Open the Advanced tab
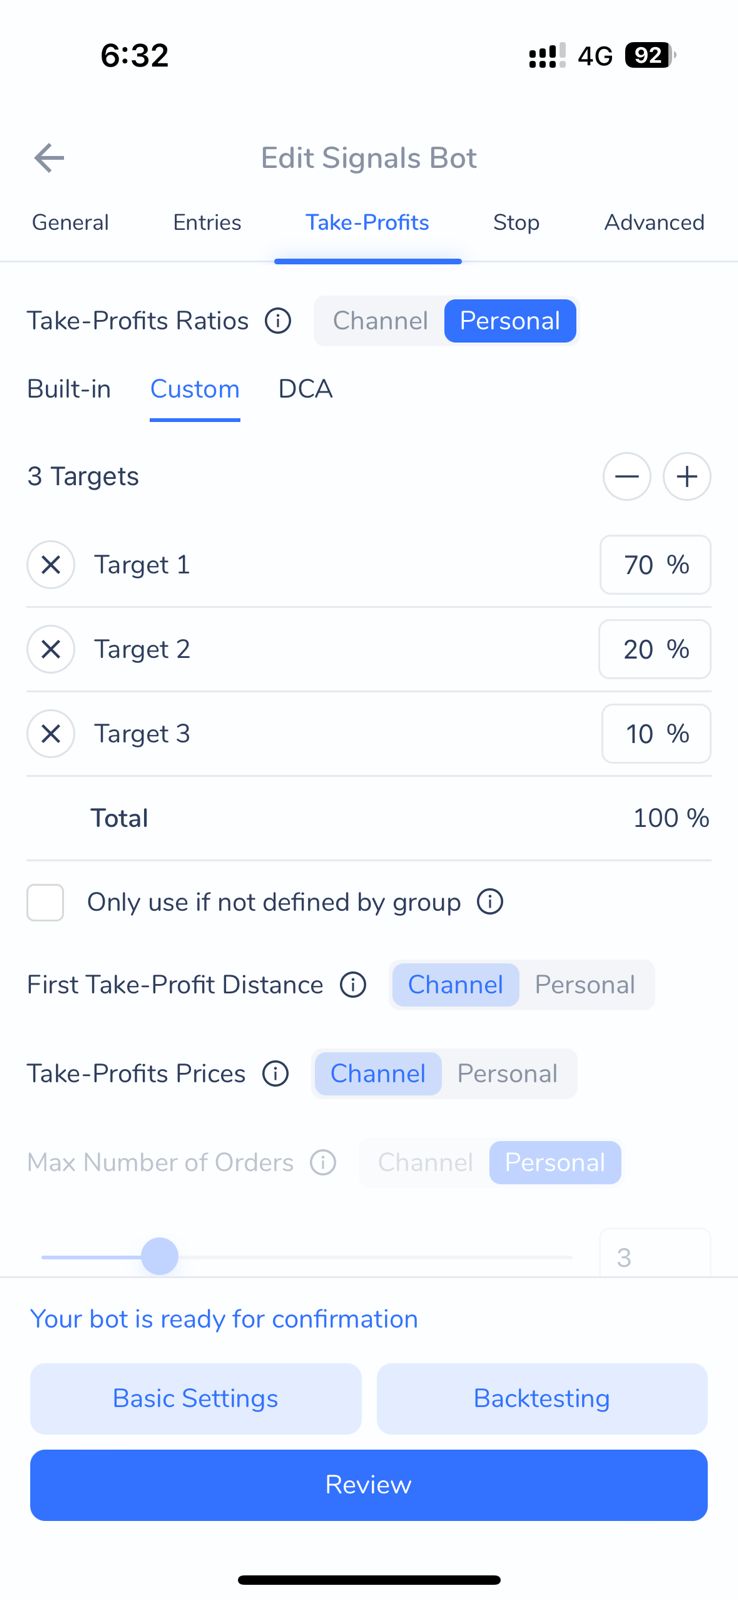Image resolution: width=738 pixels, height=1600 pixels. 654,222
